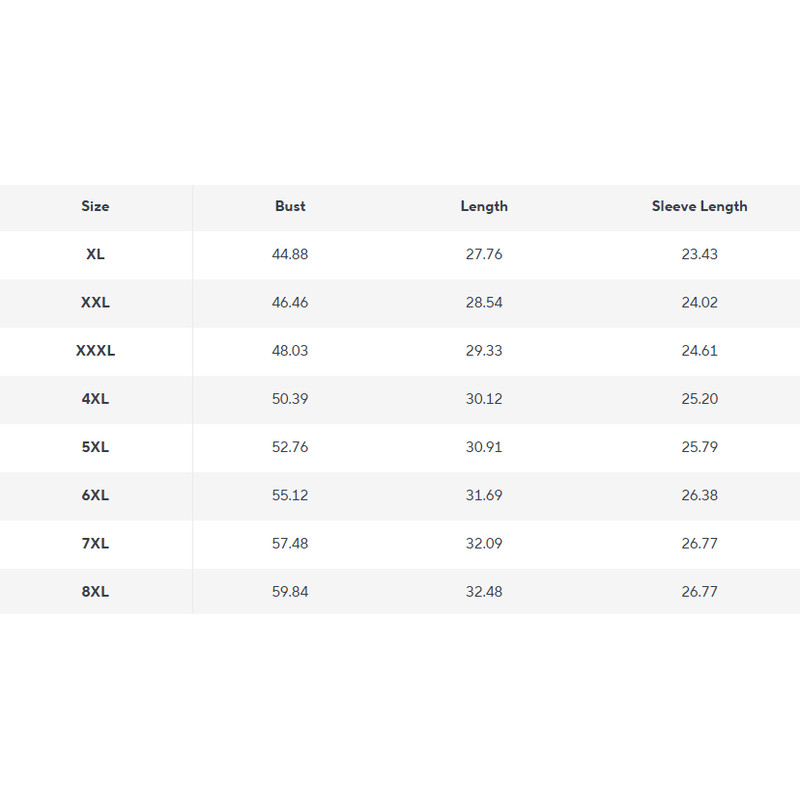Select the 4XL size row label
800x800 pixels.
pyautogui.click(x=95, y=399)
